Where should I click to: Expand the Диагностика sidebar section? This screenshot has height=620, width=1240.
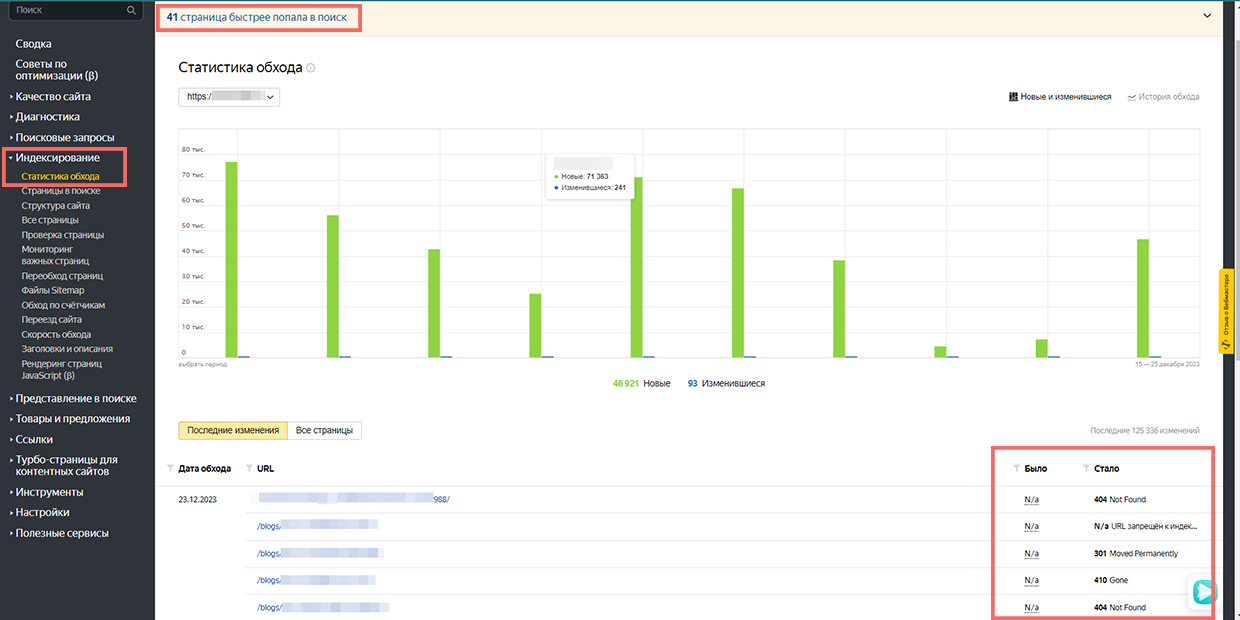(46, 117)
